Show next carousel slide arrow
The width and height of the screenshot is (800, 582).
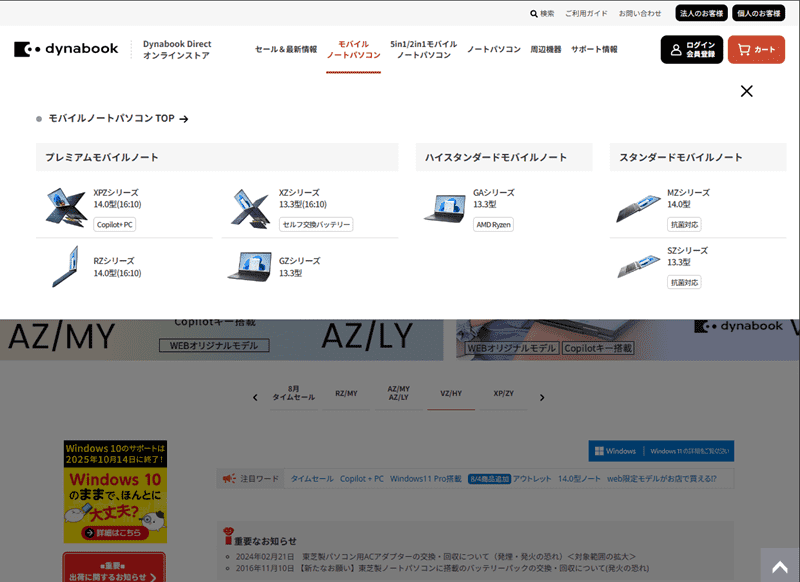pyautogui.click(x=542, y=397)
